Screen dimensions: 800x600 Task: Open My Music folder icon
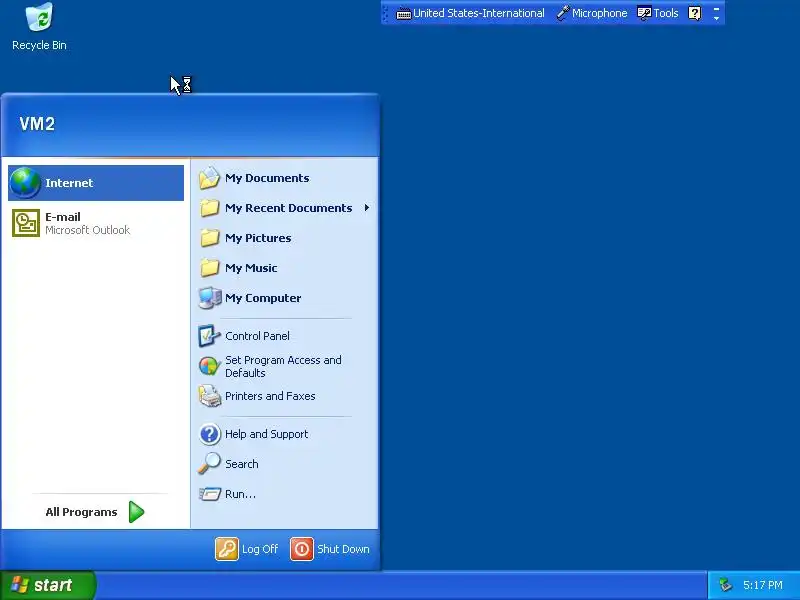pos(209,268)
